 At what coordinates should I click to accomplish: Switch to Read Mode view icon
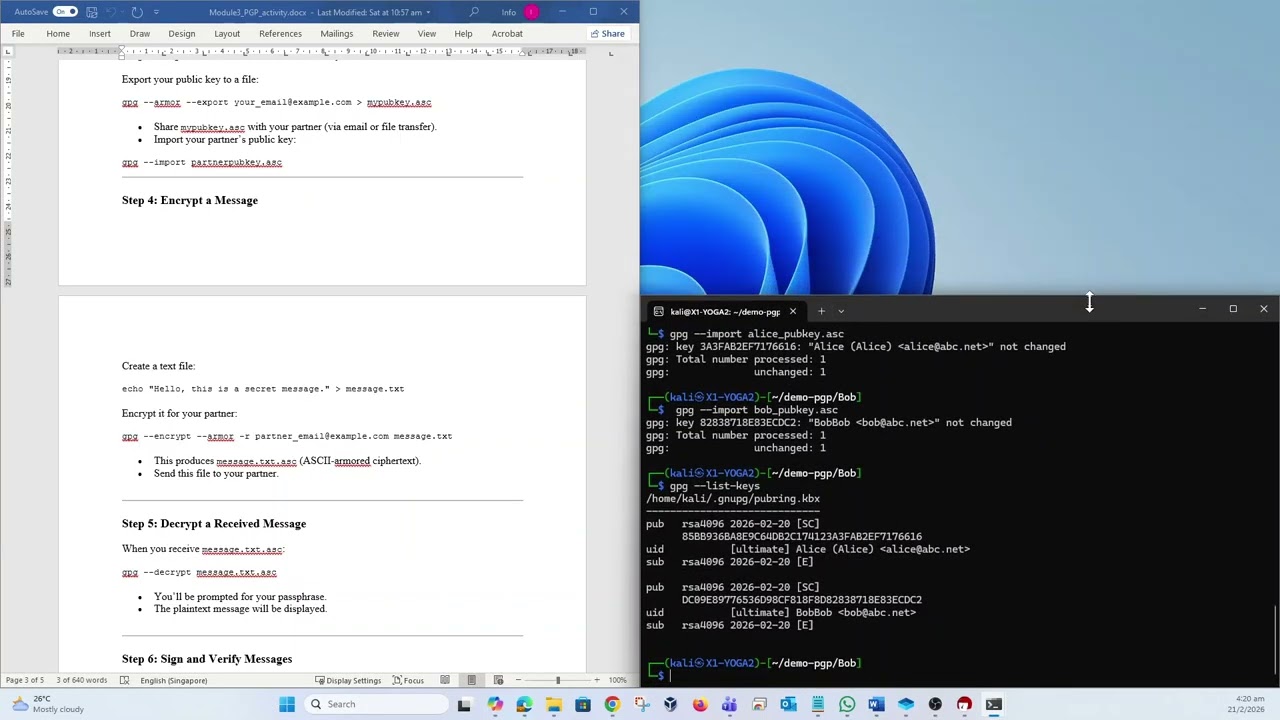pos(445,680)
